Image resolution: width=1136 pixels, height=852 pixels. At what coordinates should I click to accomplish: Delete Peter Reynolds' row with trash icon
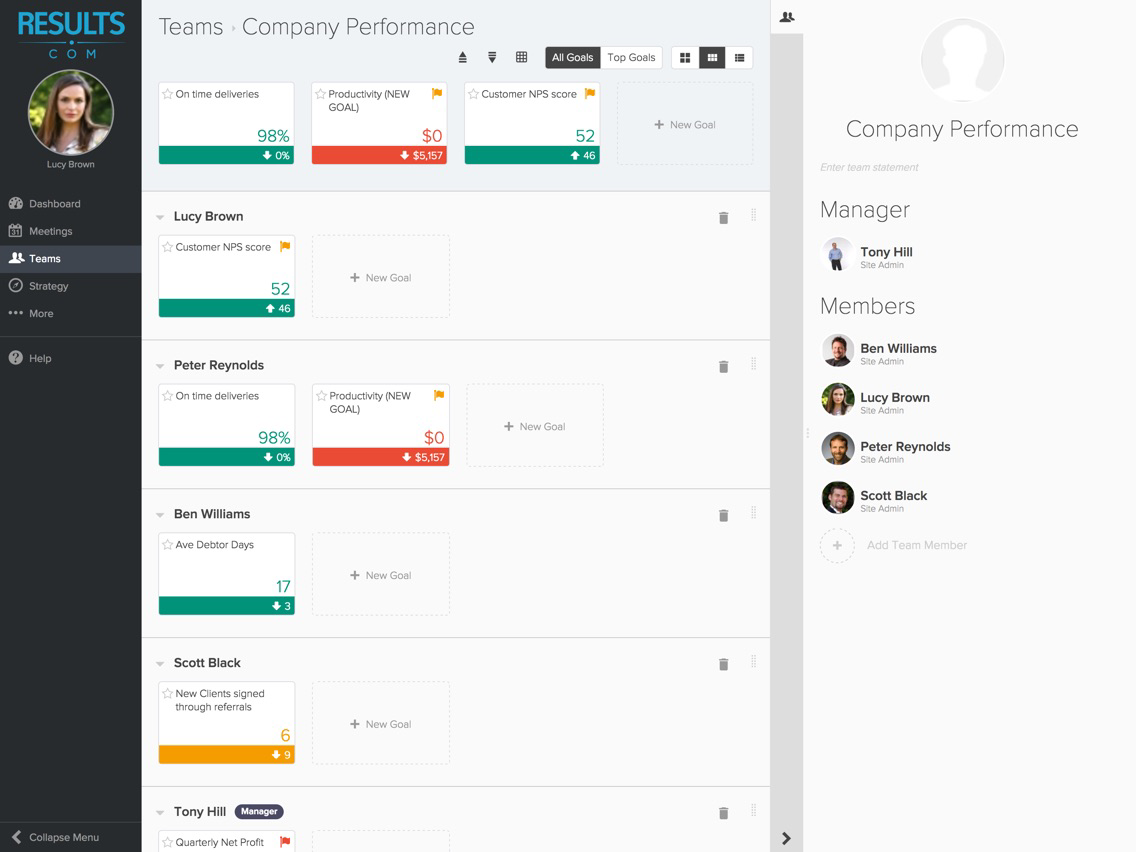pyautogui.click(x=723, y=367)
